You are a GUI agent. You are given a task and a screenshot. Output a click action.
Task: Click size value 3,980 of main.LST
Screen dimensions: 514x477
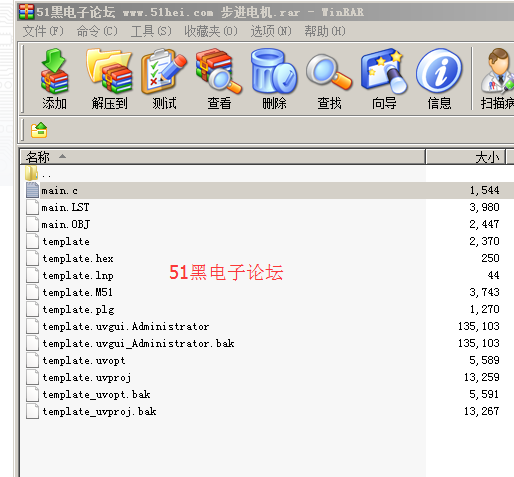click(x=484, y=207)
